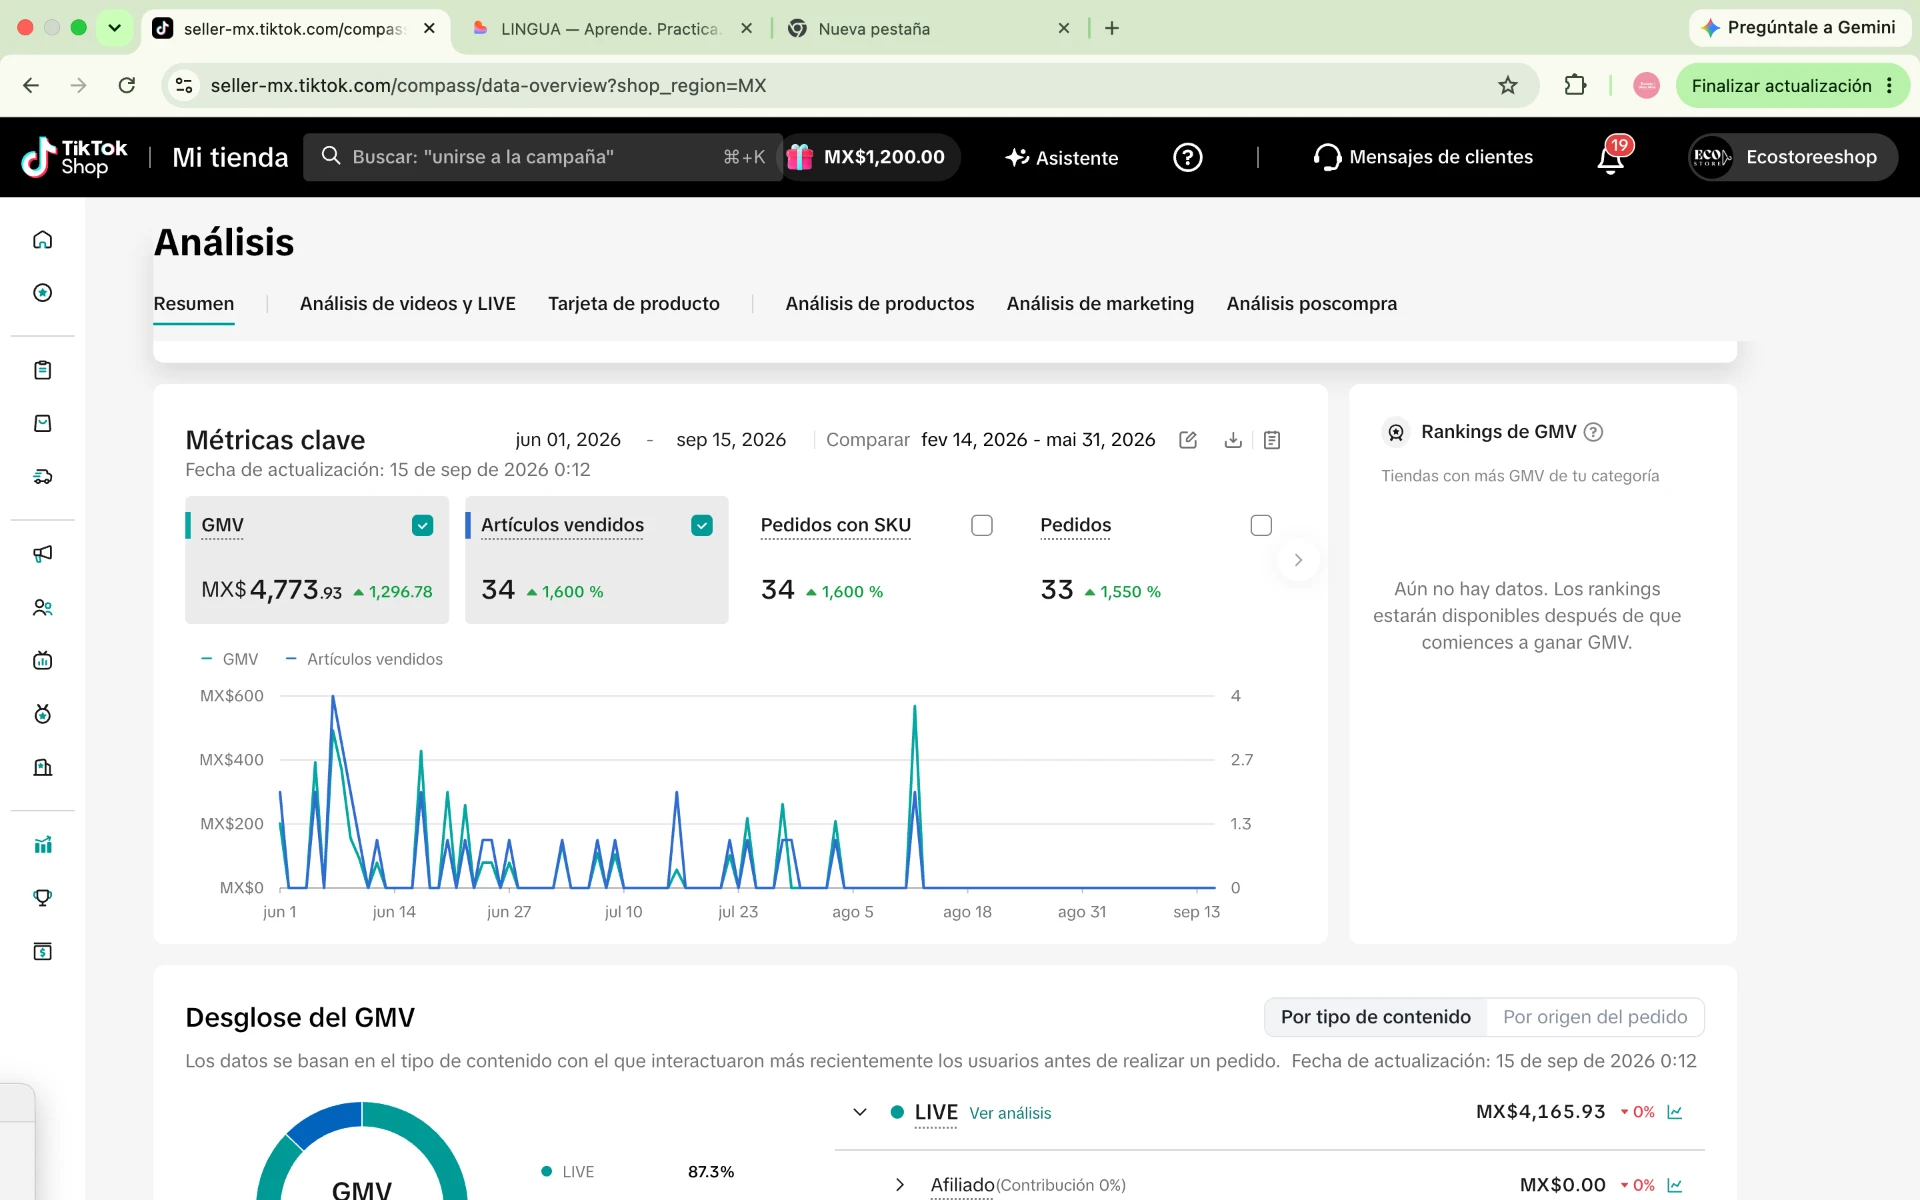Image resolution: width=1920 pixels, height=1200 pixels.
Task: Open the finance dollar sidebar icon
Action: click(x=42, y=951)
